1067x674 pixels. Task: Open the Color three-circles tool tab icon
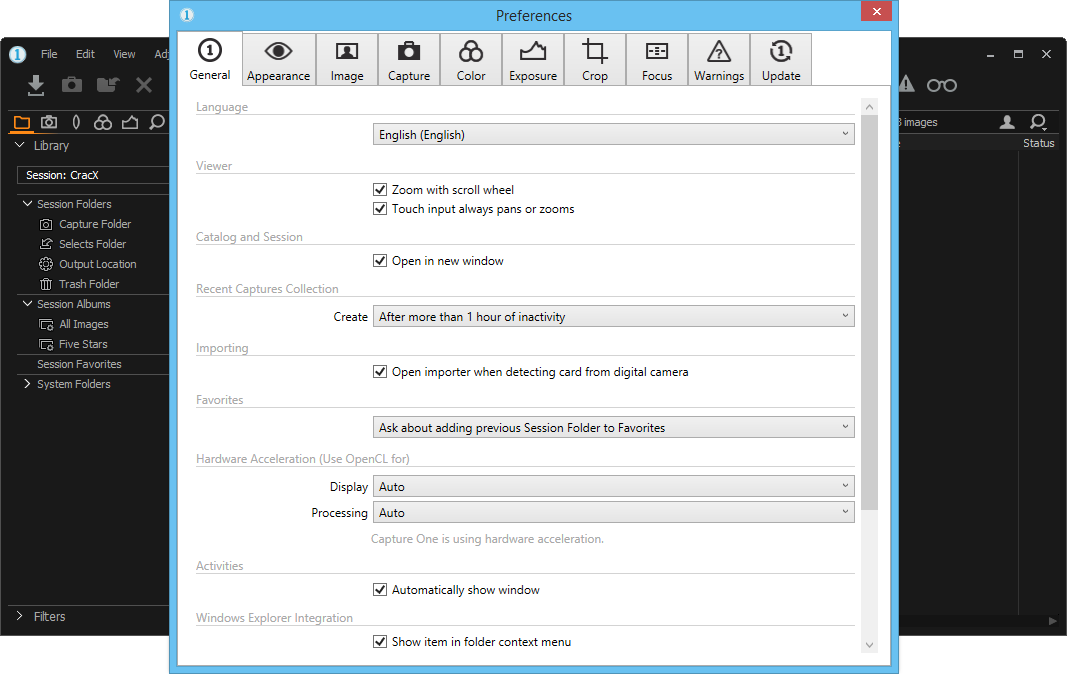(103, 122)
